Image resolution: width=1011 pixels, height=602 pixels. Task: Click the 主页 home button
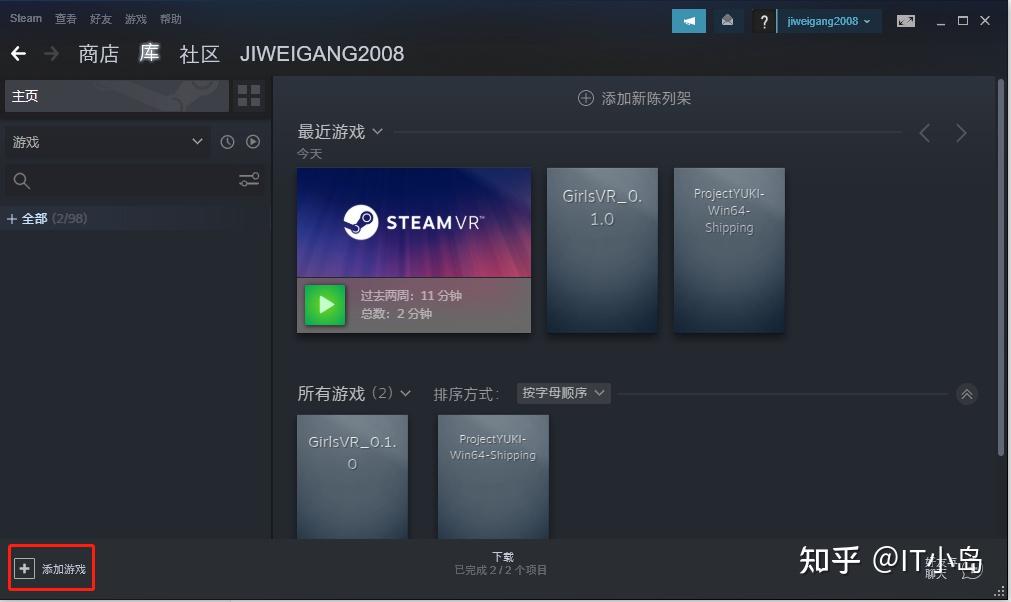117,96
